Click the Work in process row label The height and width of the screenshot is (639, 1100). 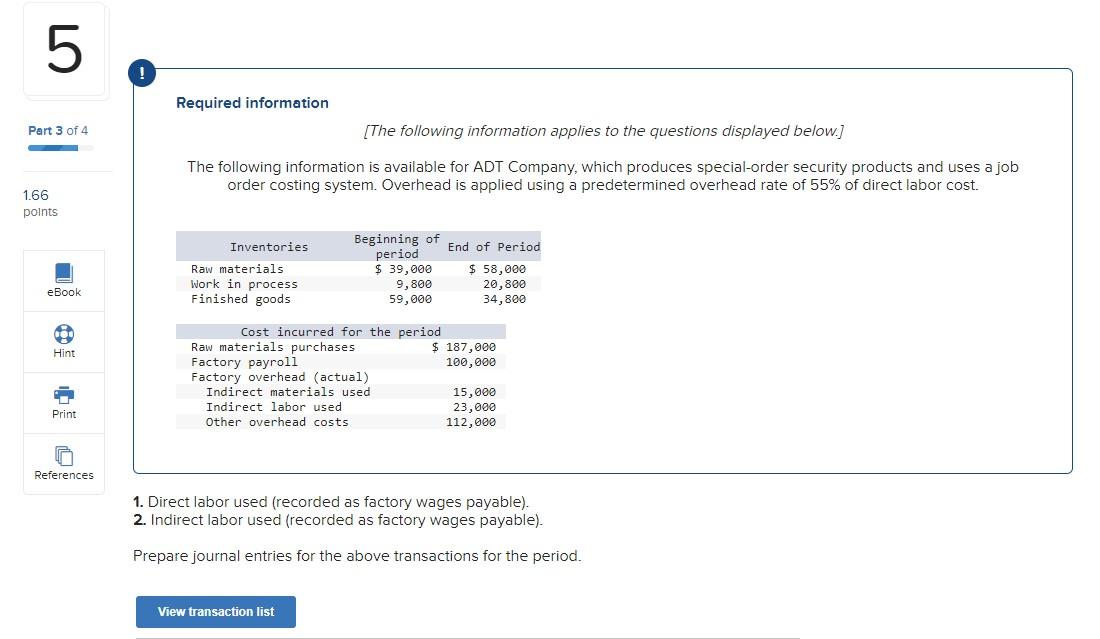pos(244,284)
